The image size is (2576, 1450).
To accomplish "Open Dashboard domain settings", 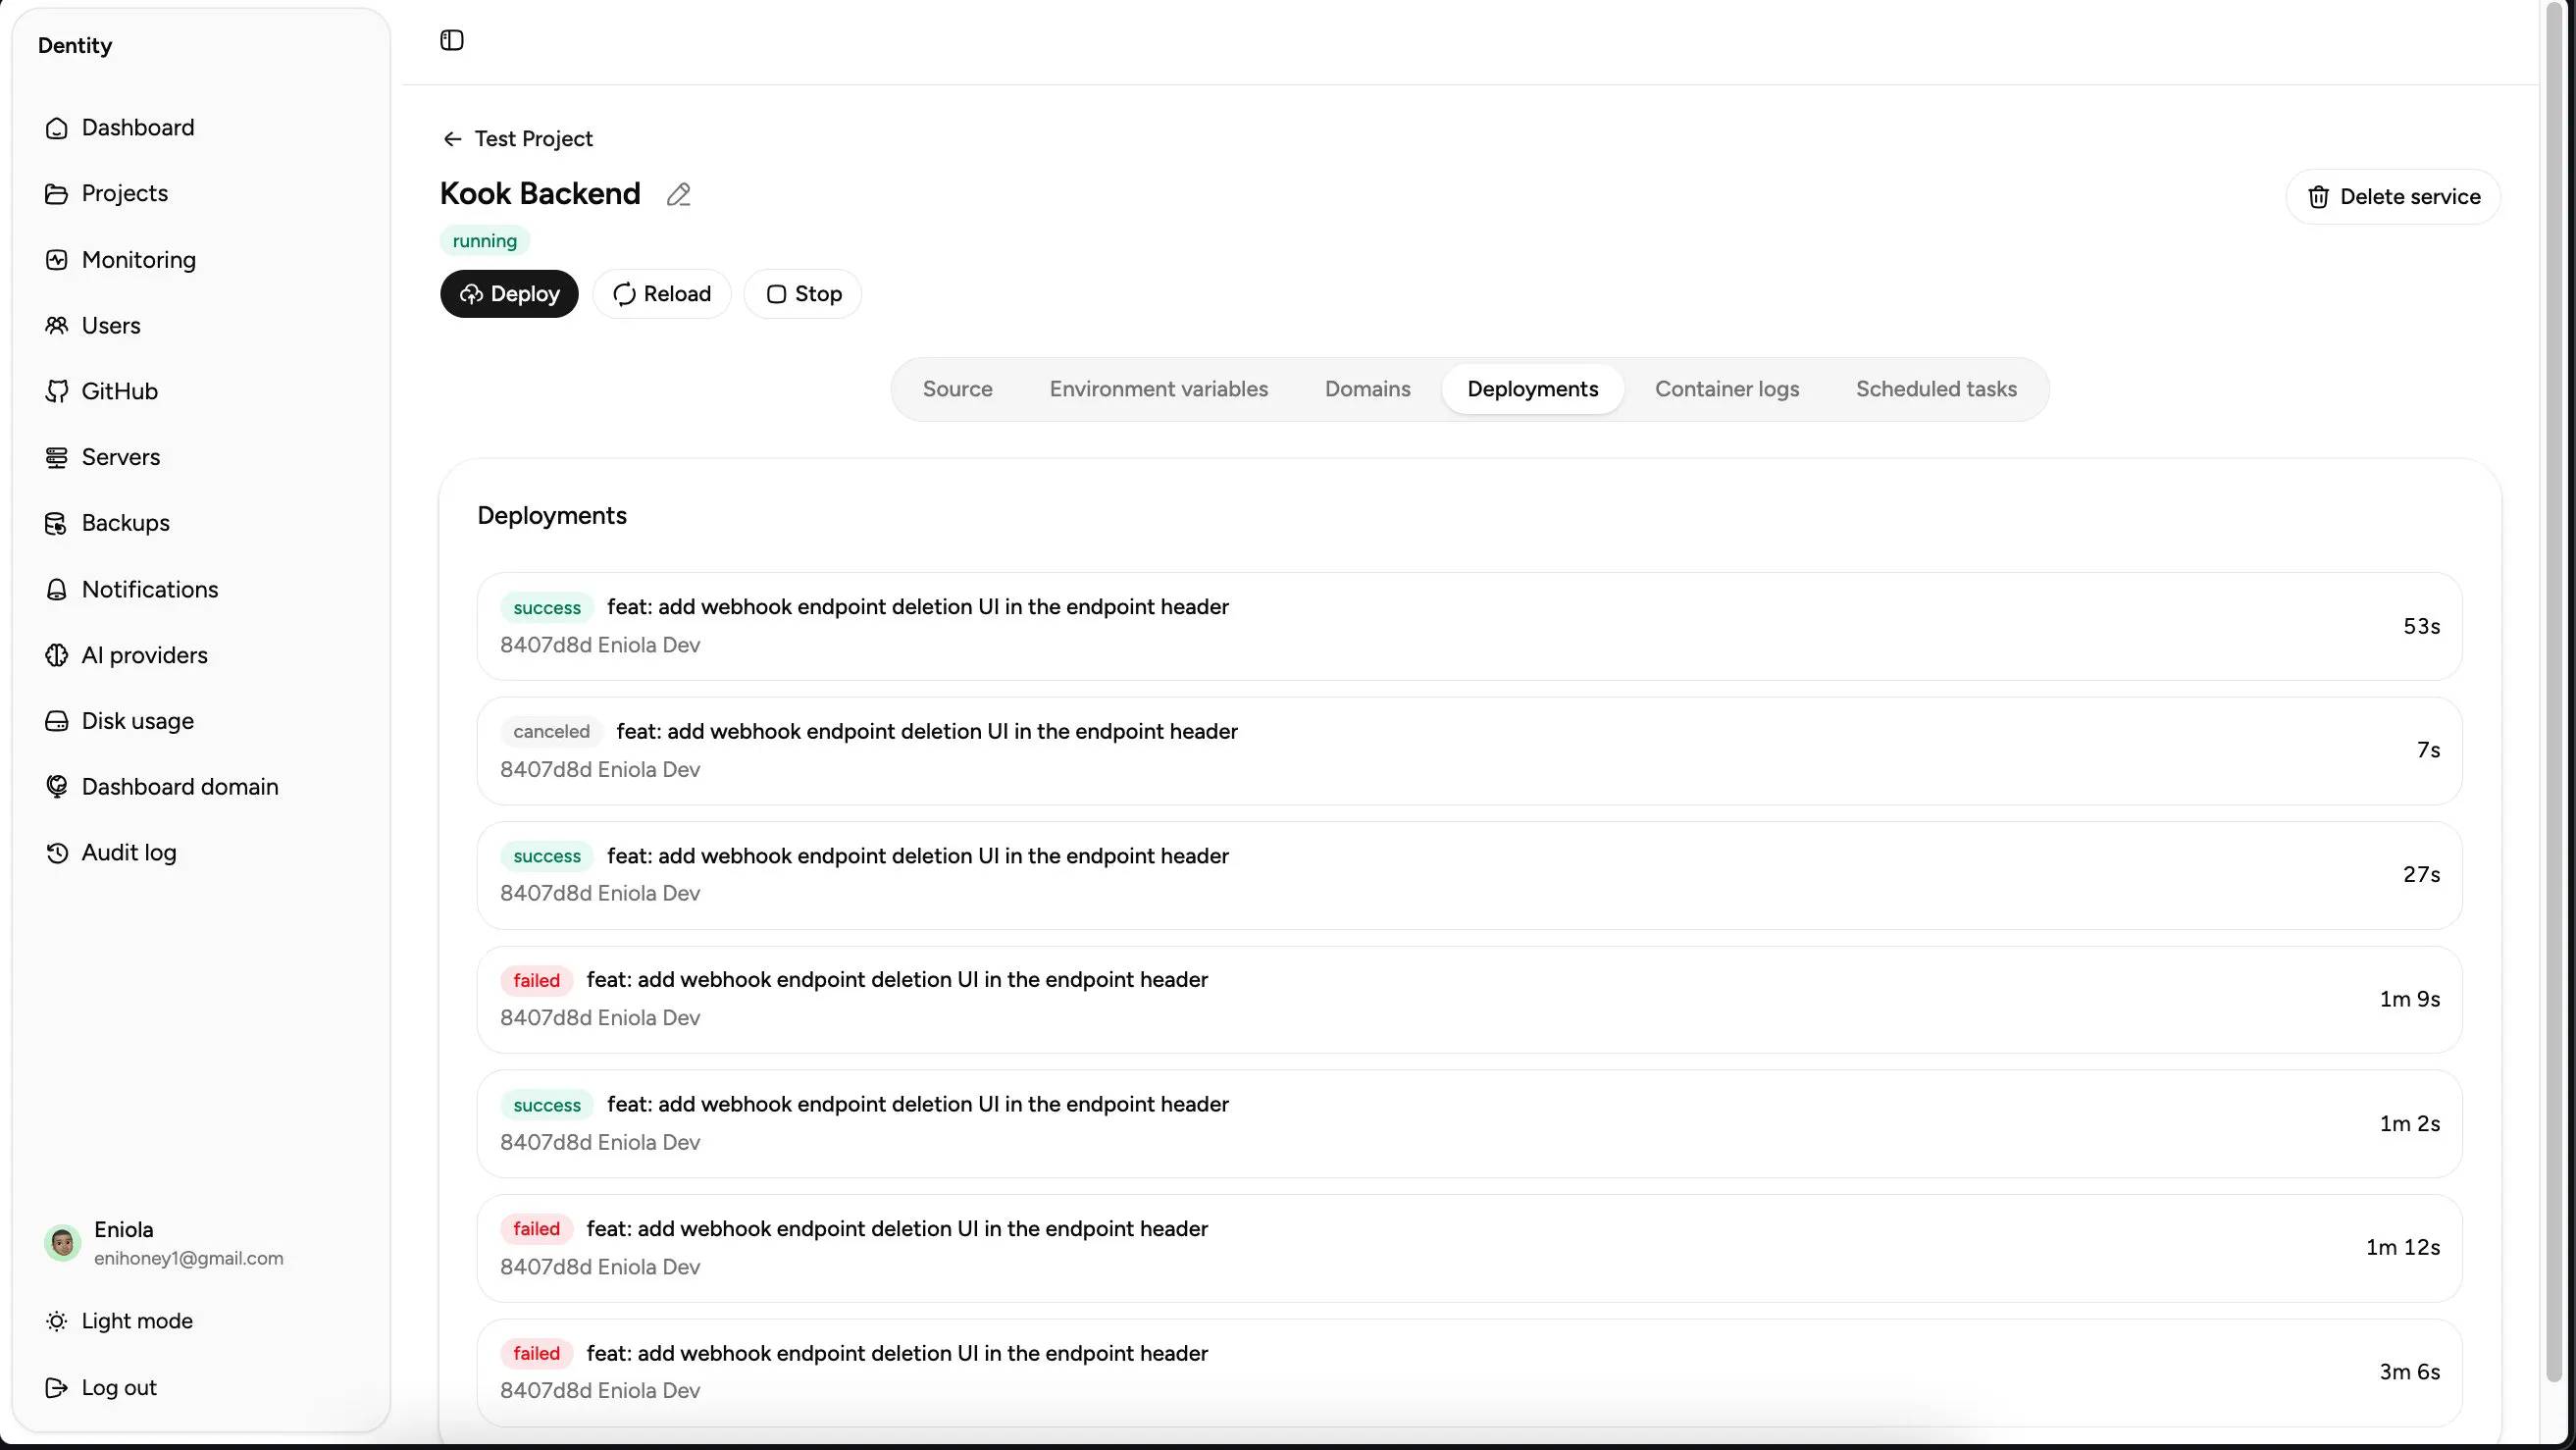I will coord(161,787).
